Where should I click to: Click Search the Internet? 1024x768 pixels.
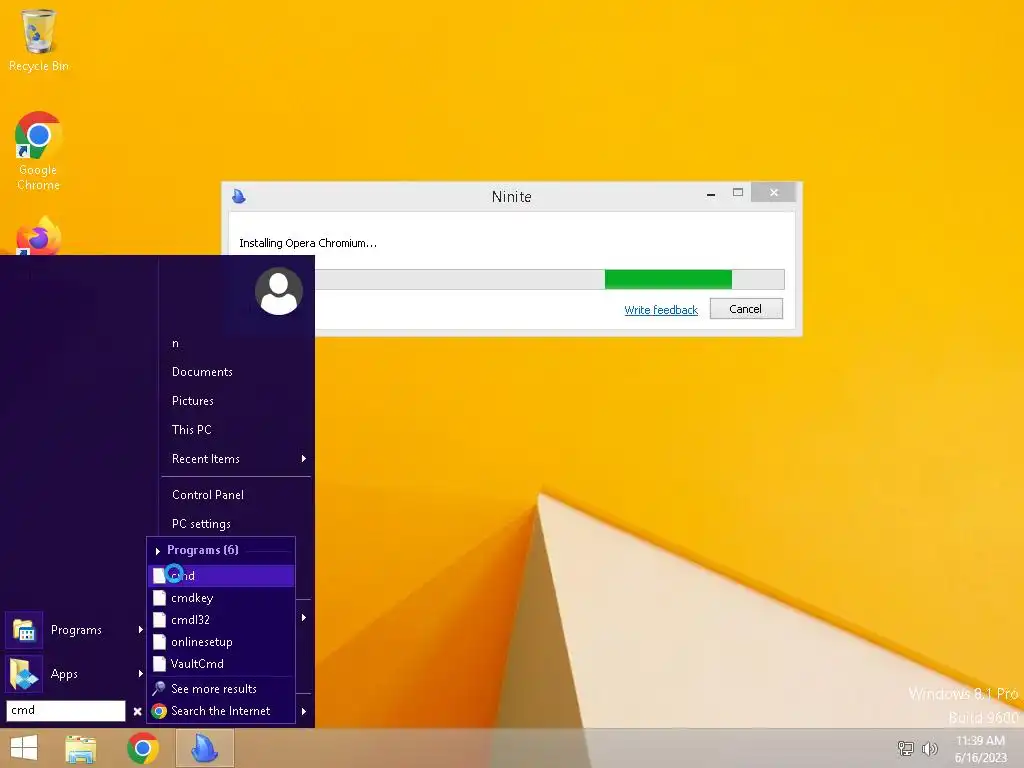(x=221, y=711)
